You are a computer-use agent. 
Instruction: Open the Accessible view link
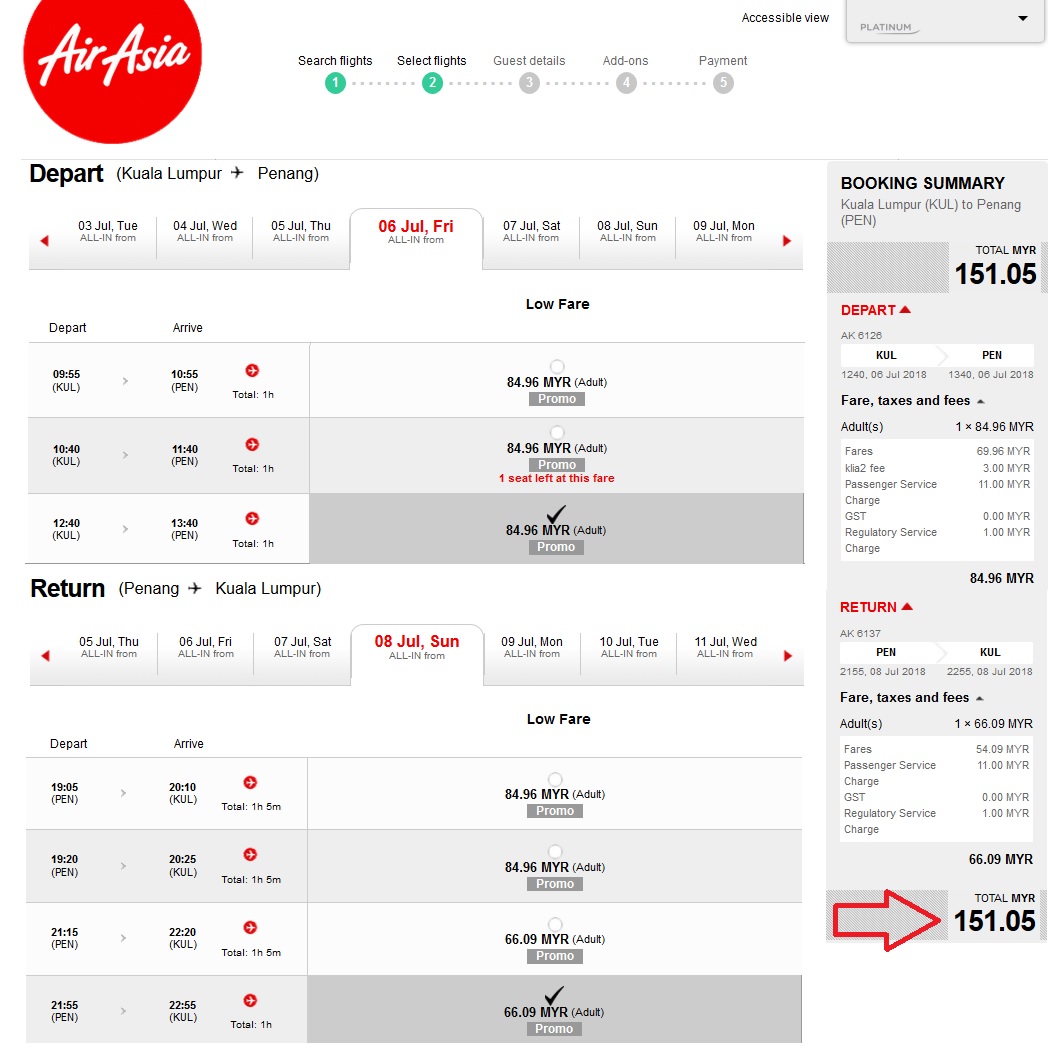tap(785, 18)
